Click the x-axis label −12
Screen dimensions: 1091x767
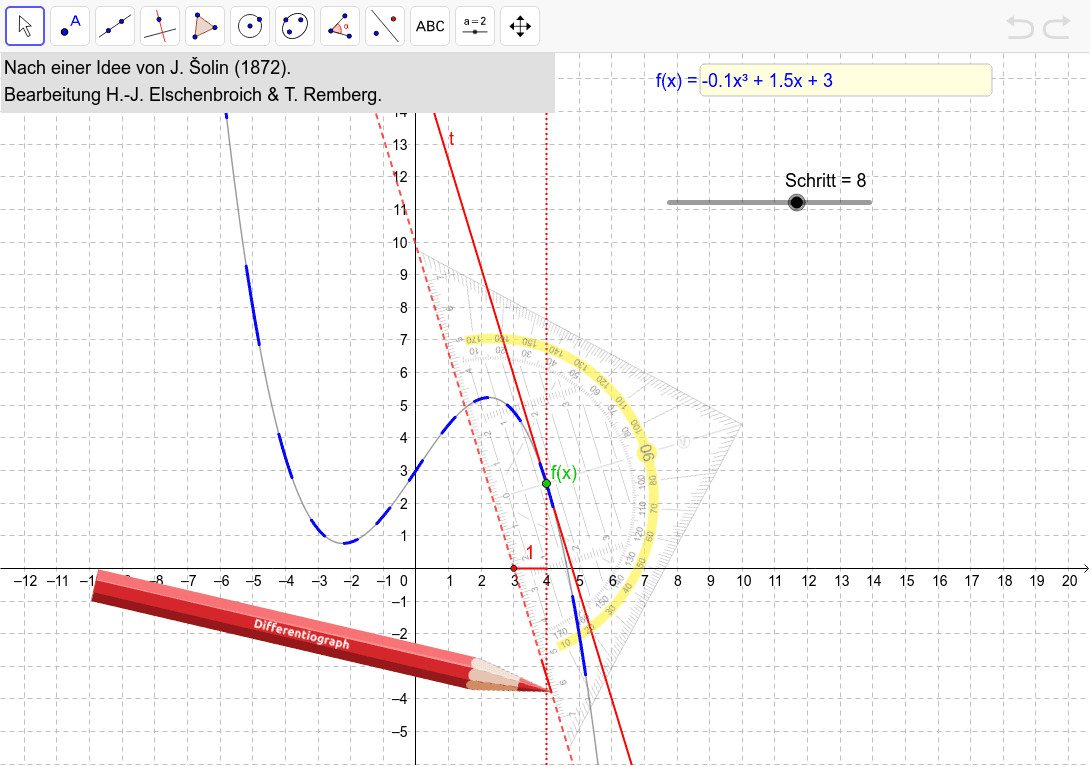[x=25, y=580]
